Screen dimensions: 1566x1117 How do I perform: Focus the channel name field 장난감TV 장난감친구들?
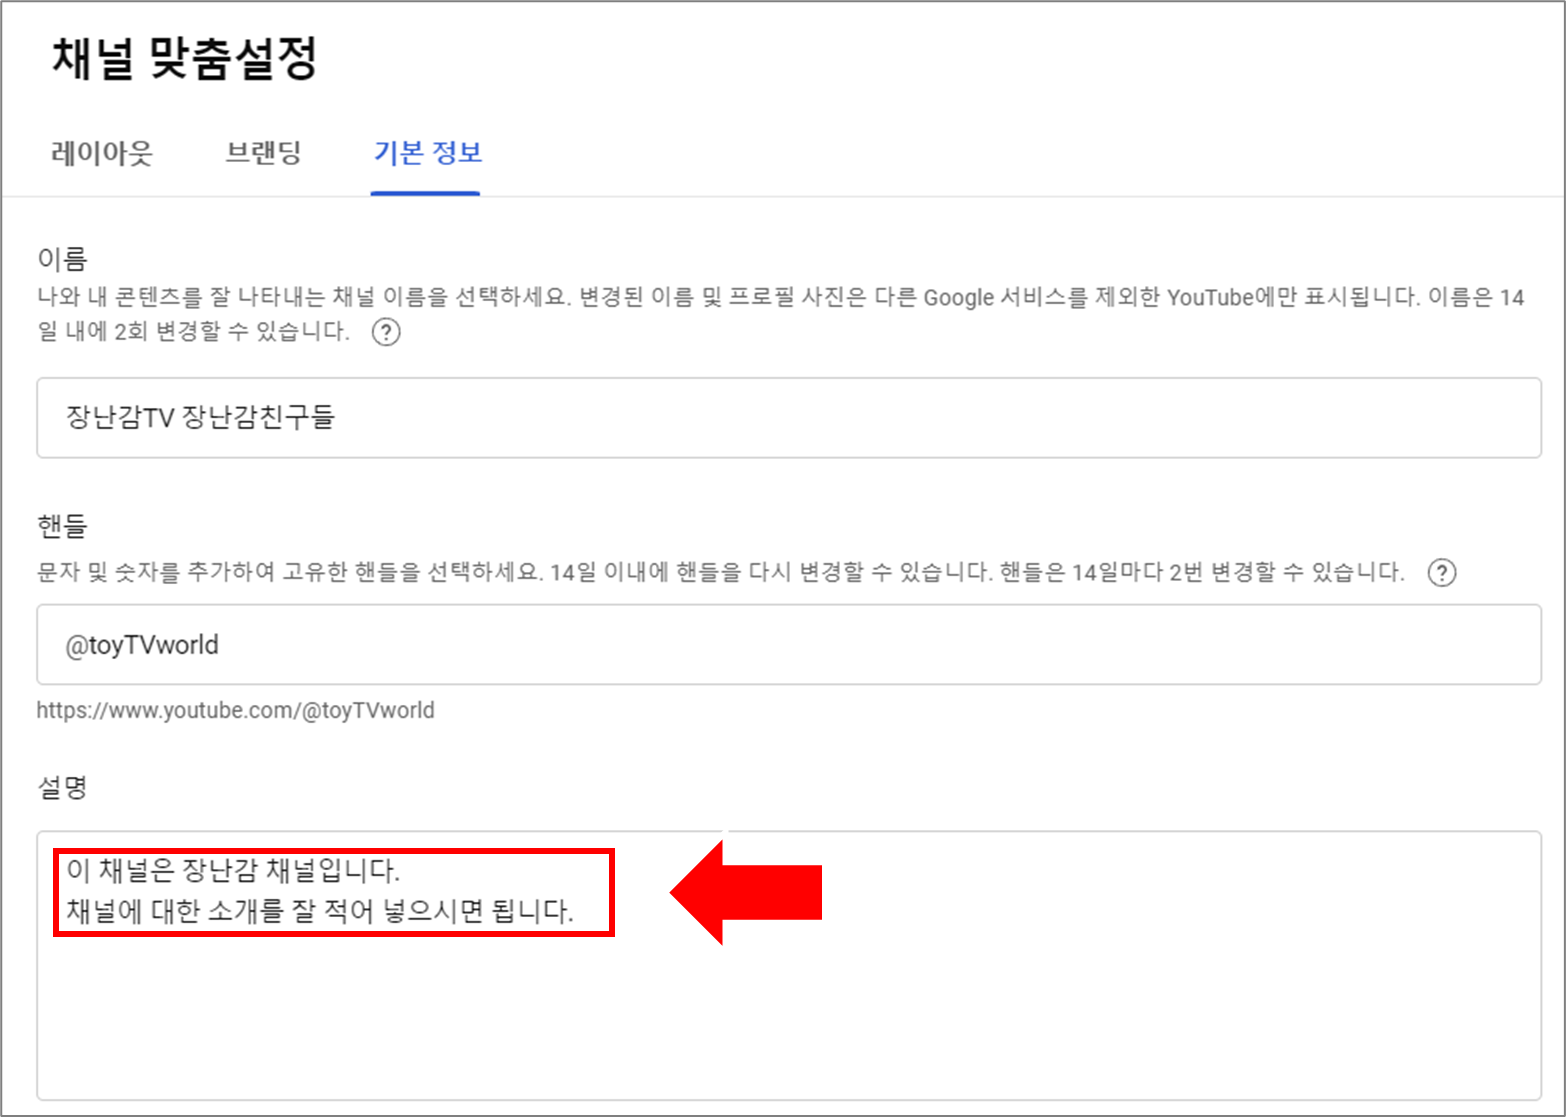pyautogui.click(x=788, y=418)
